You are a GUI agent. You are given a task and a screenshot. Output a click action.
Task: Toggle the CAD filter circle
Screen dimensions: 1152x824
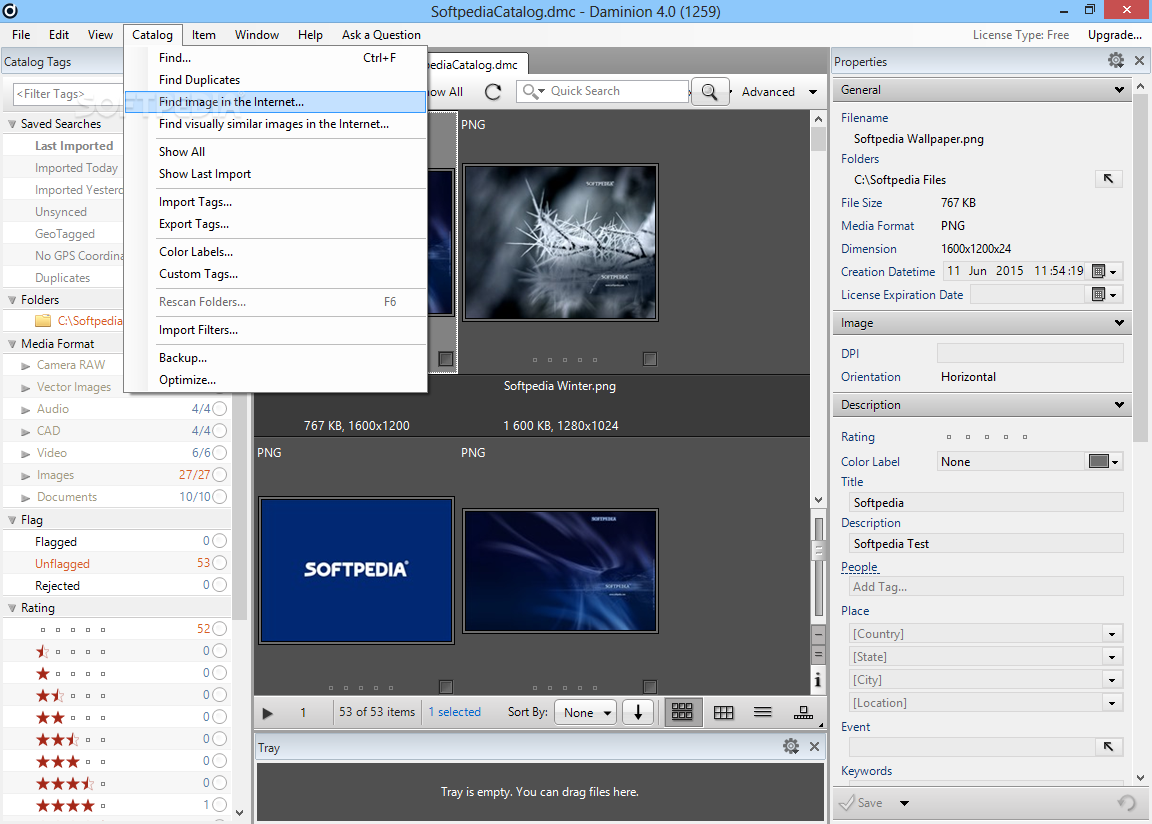(220, 431)
